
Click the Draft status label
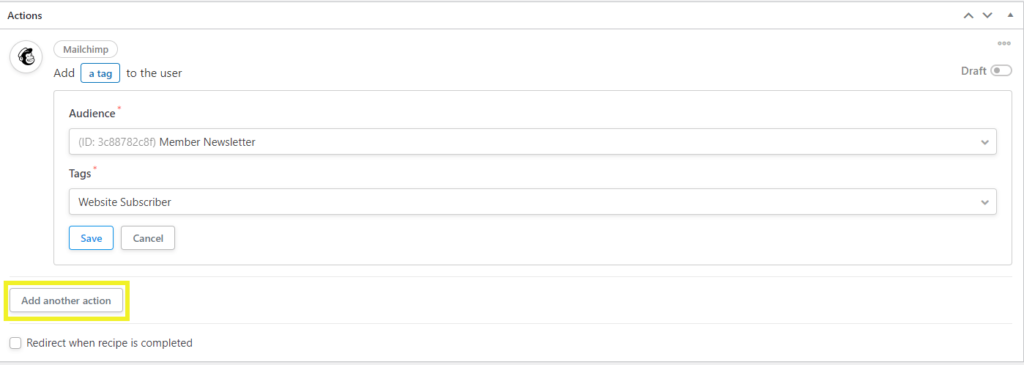click(974, 71)
